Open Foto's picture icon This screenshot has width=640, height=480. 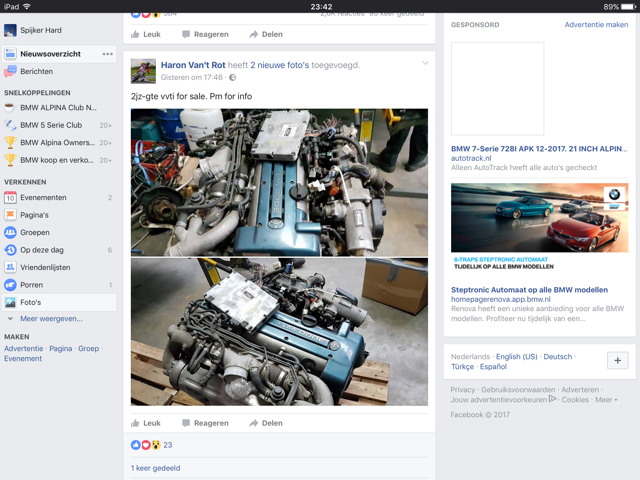click(10, 302)
